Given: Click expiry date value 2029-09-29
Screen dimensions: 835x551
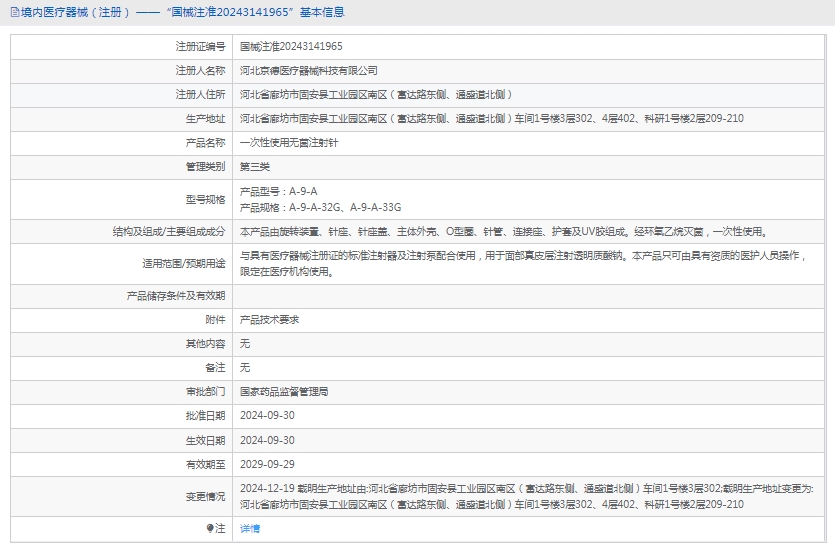Looking at the screenshot, I should click(x=267, y=464).
